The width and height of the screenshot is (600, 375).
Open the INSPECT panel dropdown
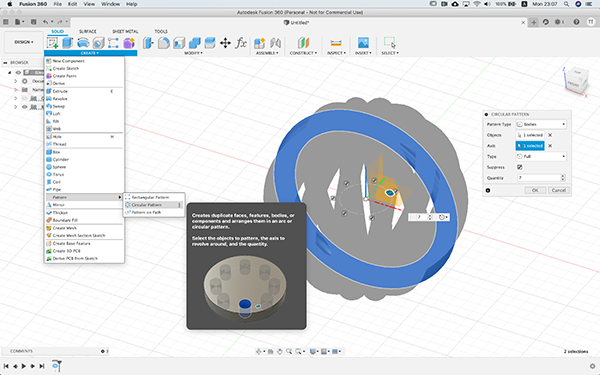[336, 53]
